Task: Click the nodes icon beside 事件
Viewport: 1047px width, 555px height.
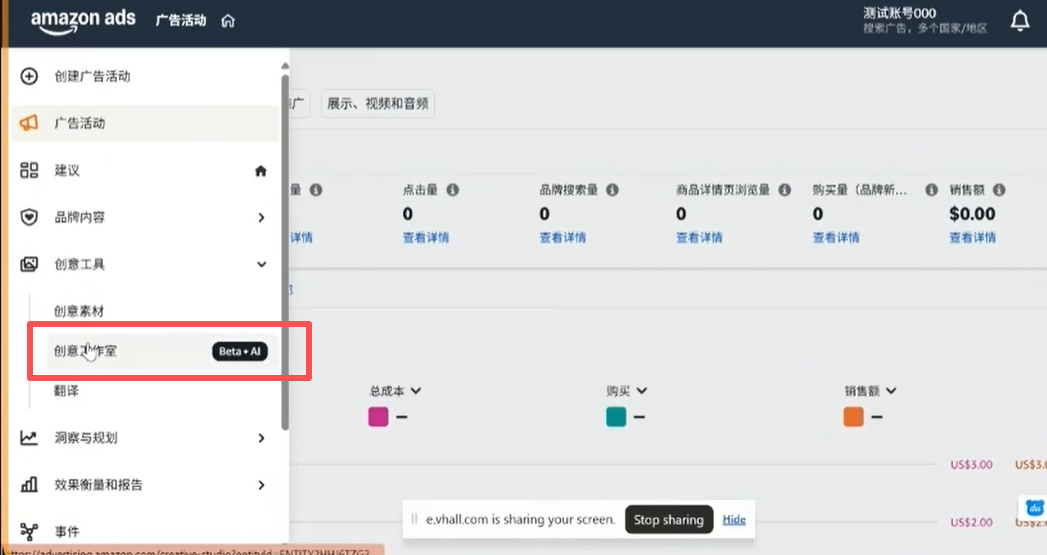Action: [x=29, y=532]
